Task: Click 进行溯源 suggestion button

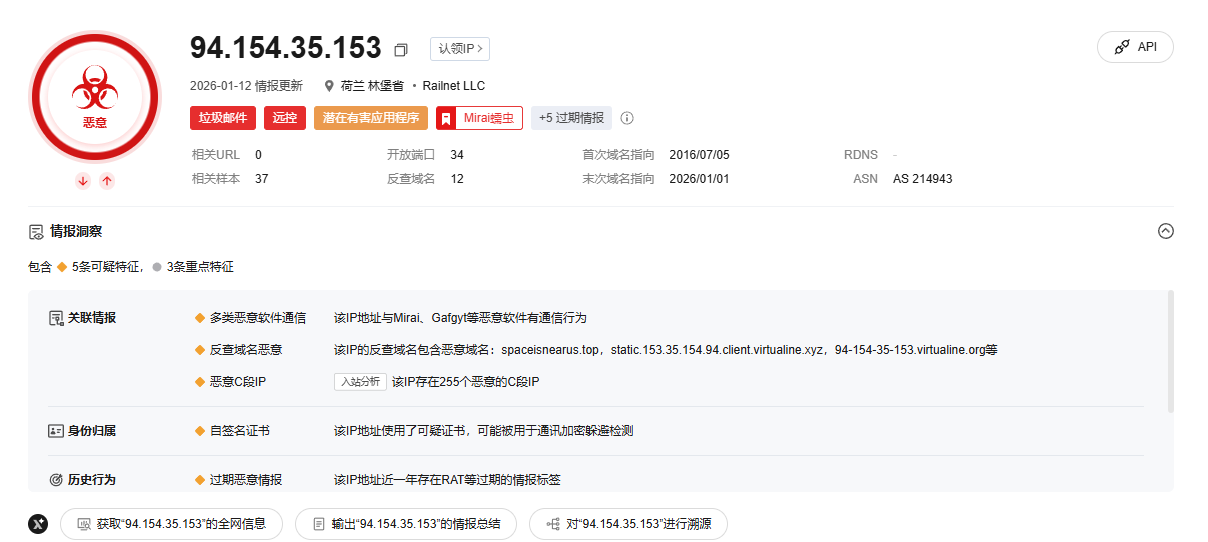Action: click(x=628, y=524)
